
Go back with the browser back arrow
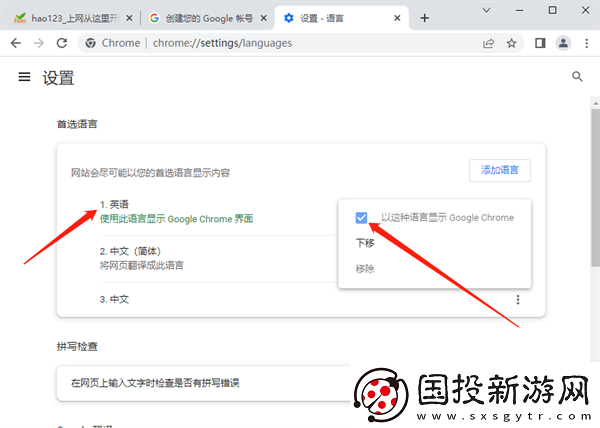(x=16, y=43)
